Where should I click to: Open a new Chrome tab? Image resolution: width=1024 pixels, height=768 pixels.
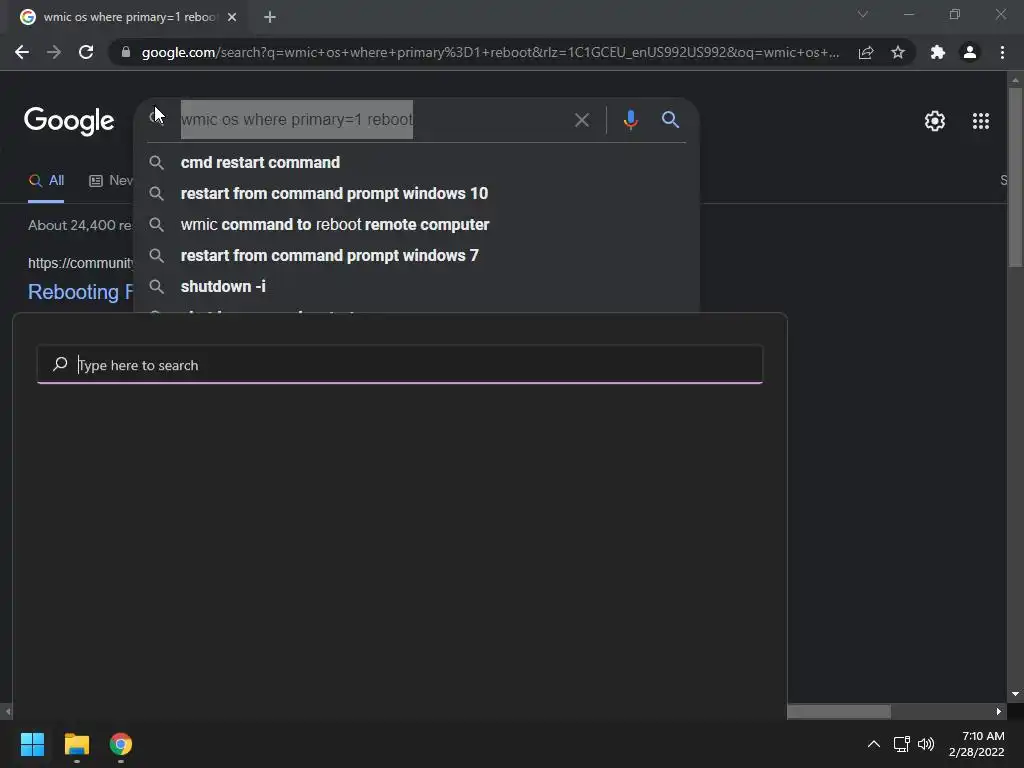[270, 17]
